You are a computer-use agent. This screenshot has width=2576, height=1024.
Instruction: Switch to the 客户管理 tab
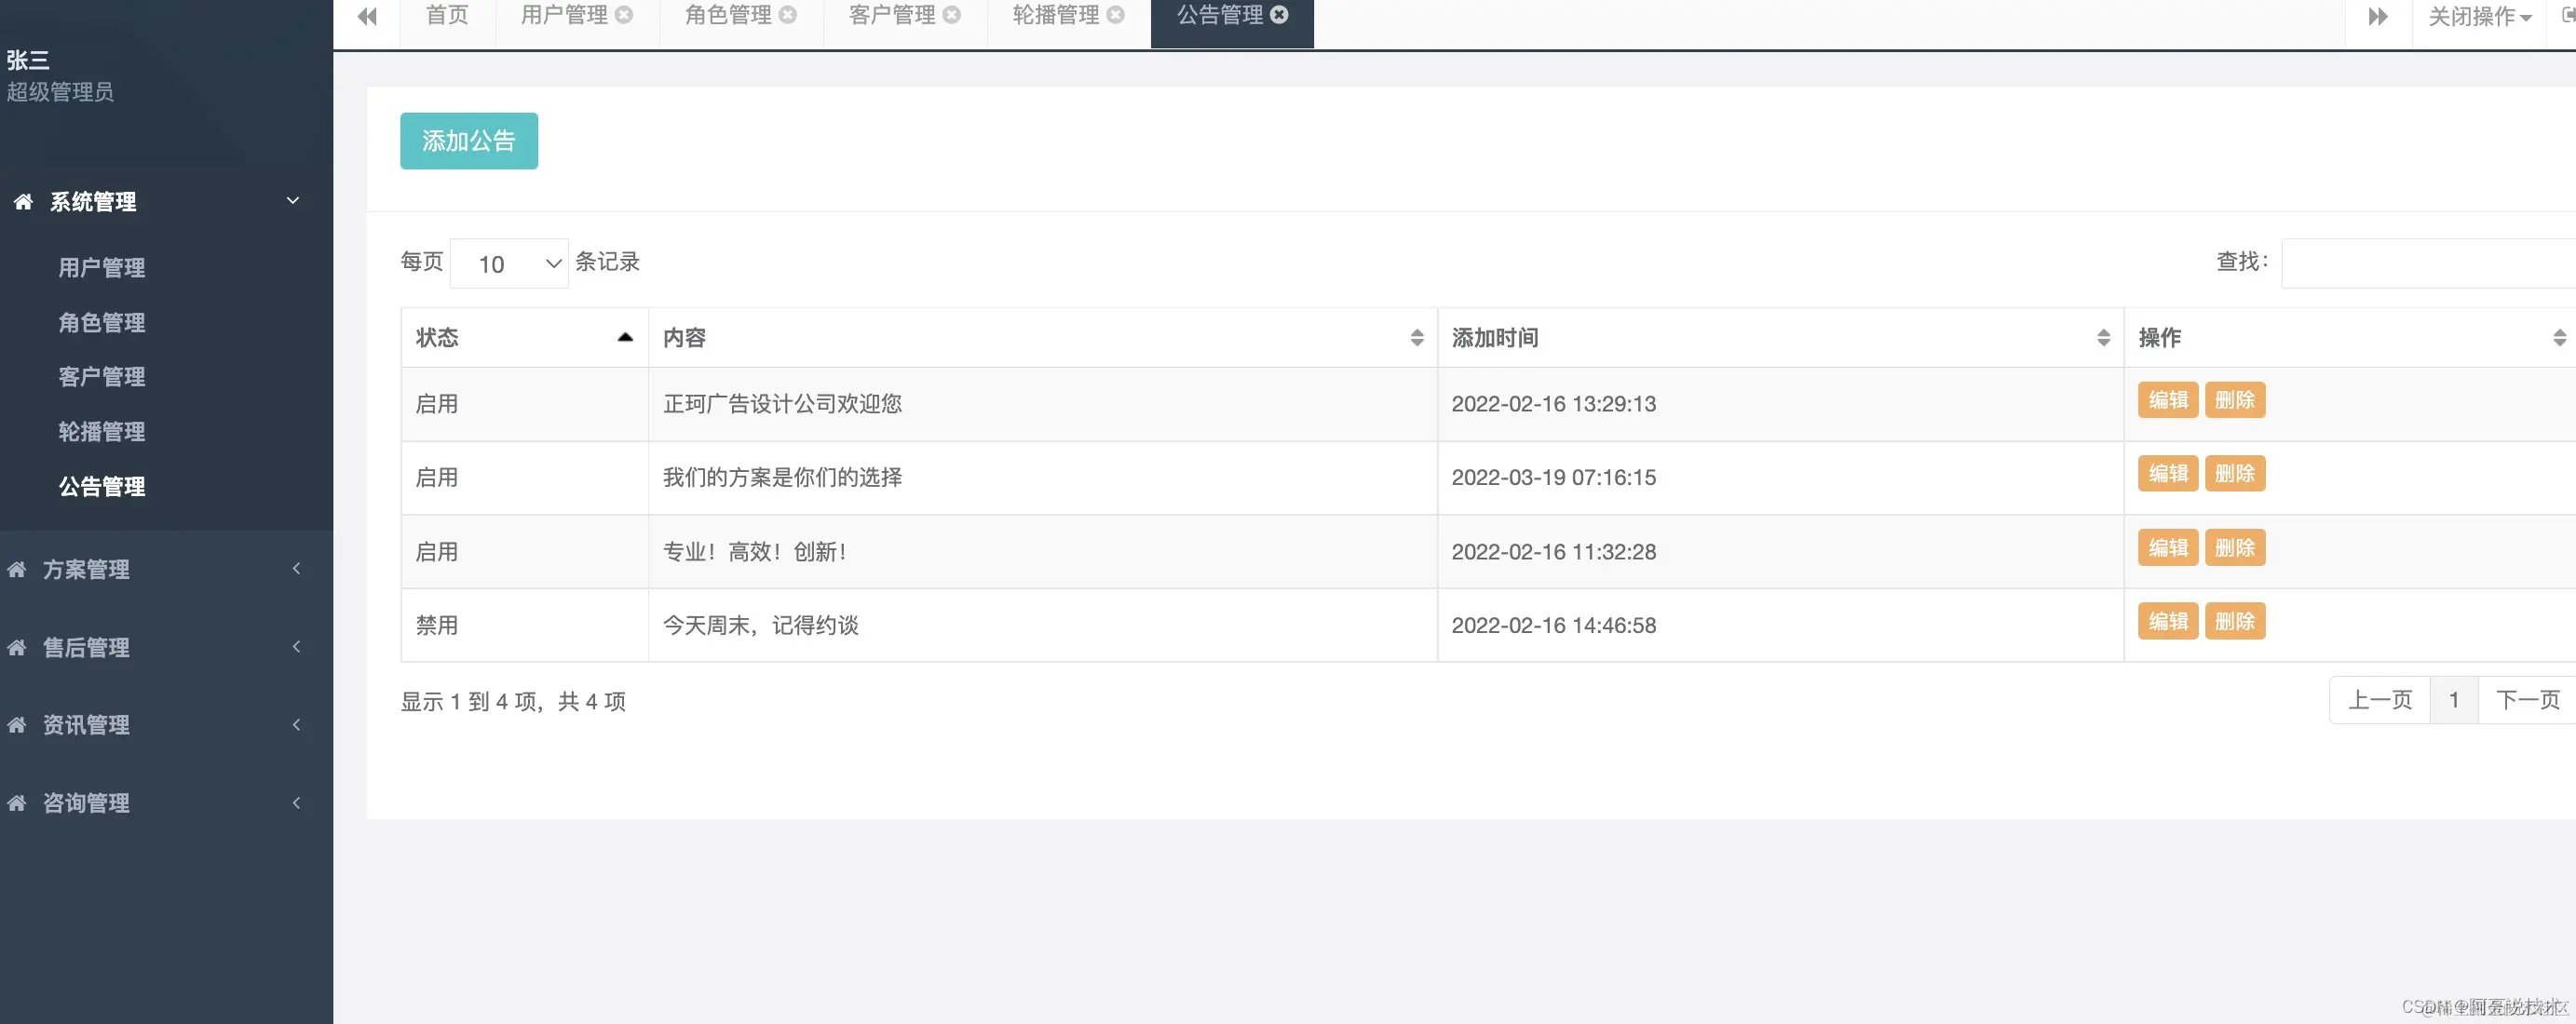891,15
